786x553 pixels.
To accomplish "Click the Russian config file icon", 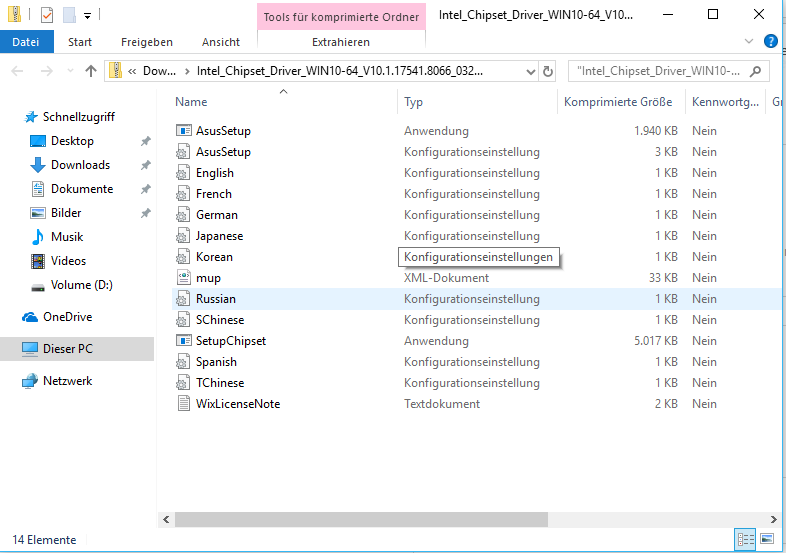I will click(x=183, y=299).
